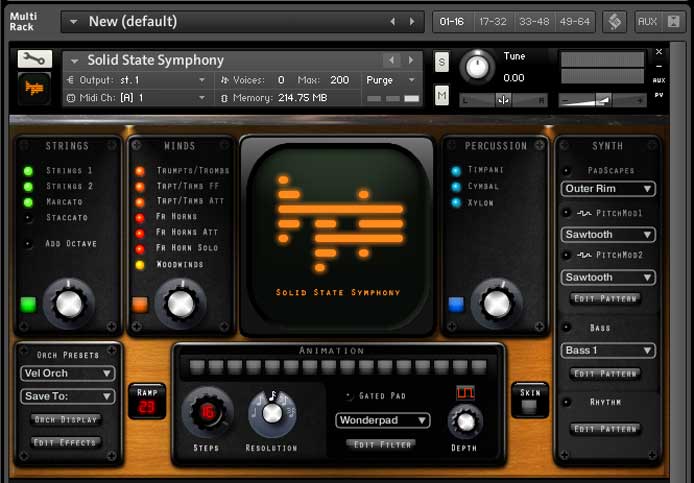Toggle the Fr Horn Solo LED

click(x=140, y=249)
